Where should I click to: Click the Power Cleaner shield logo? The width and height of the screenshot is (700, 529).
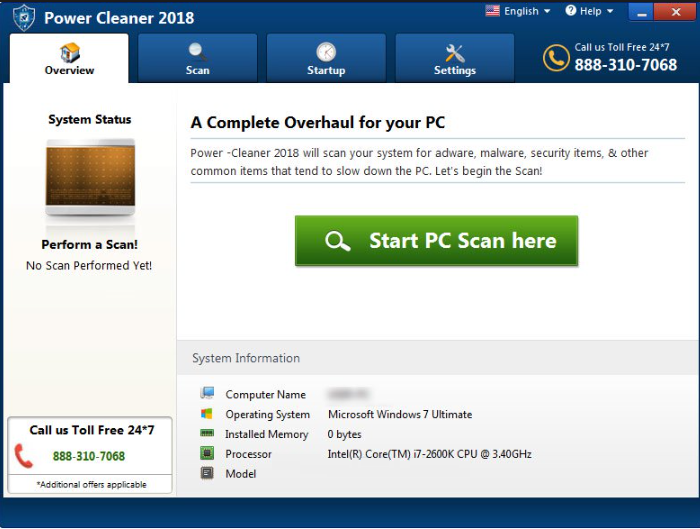pos(24,17)
